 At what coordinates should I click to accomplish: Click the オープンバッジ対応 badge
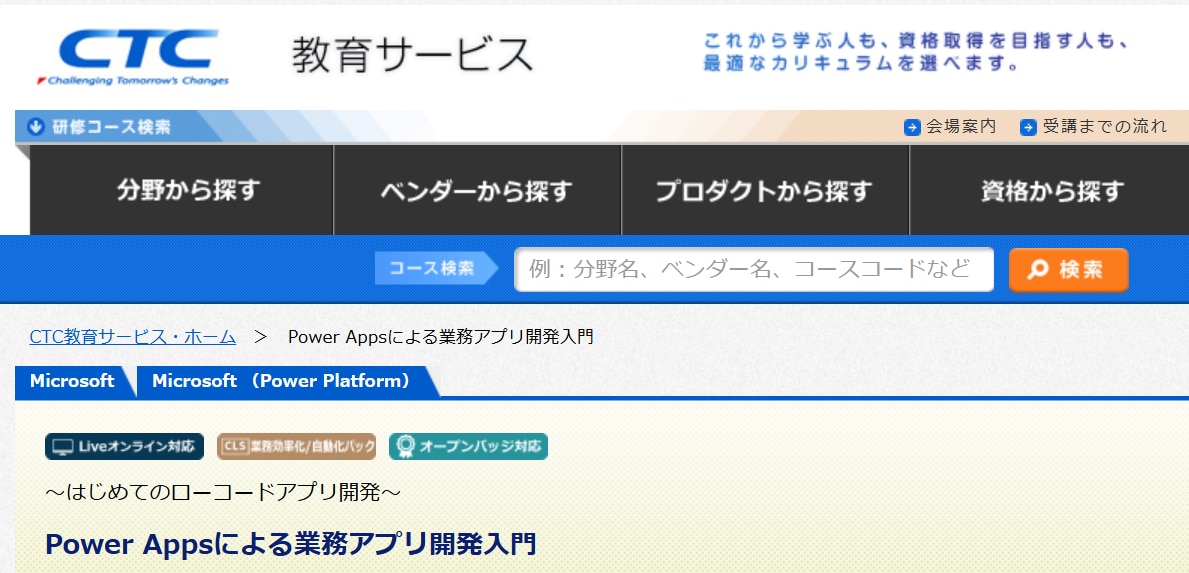click(x=469, y=446)
